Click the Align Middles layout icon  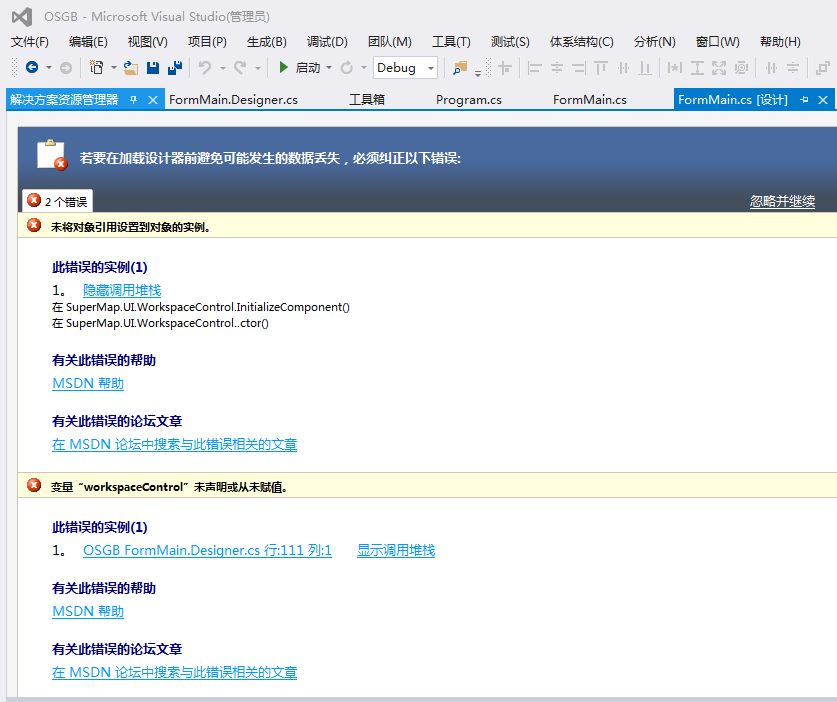pos(623,68)
